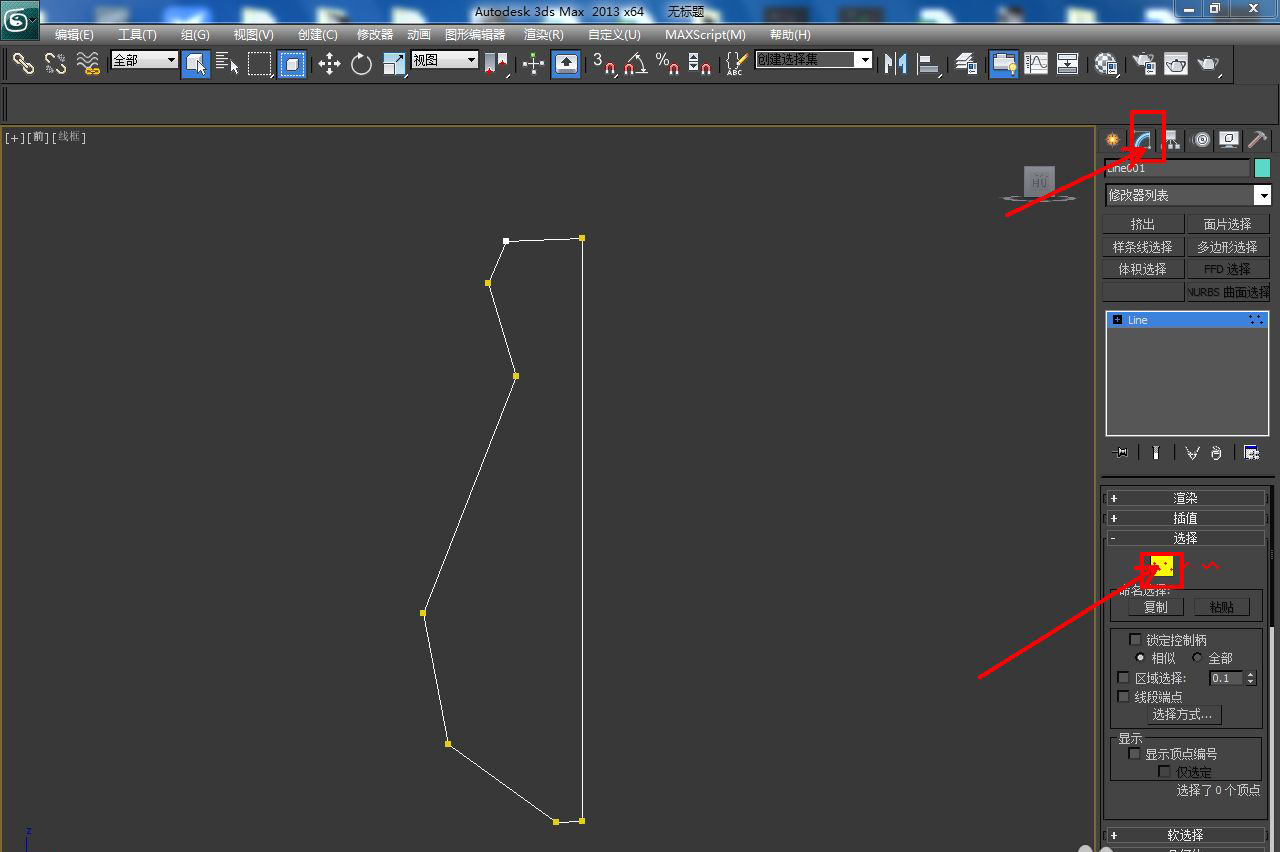Select the 全部 radio button
Screen dimensions: 1280x852
[x=1197, y=658]
